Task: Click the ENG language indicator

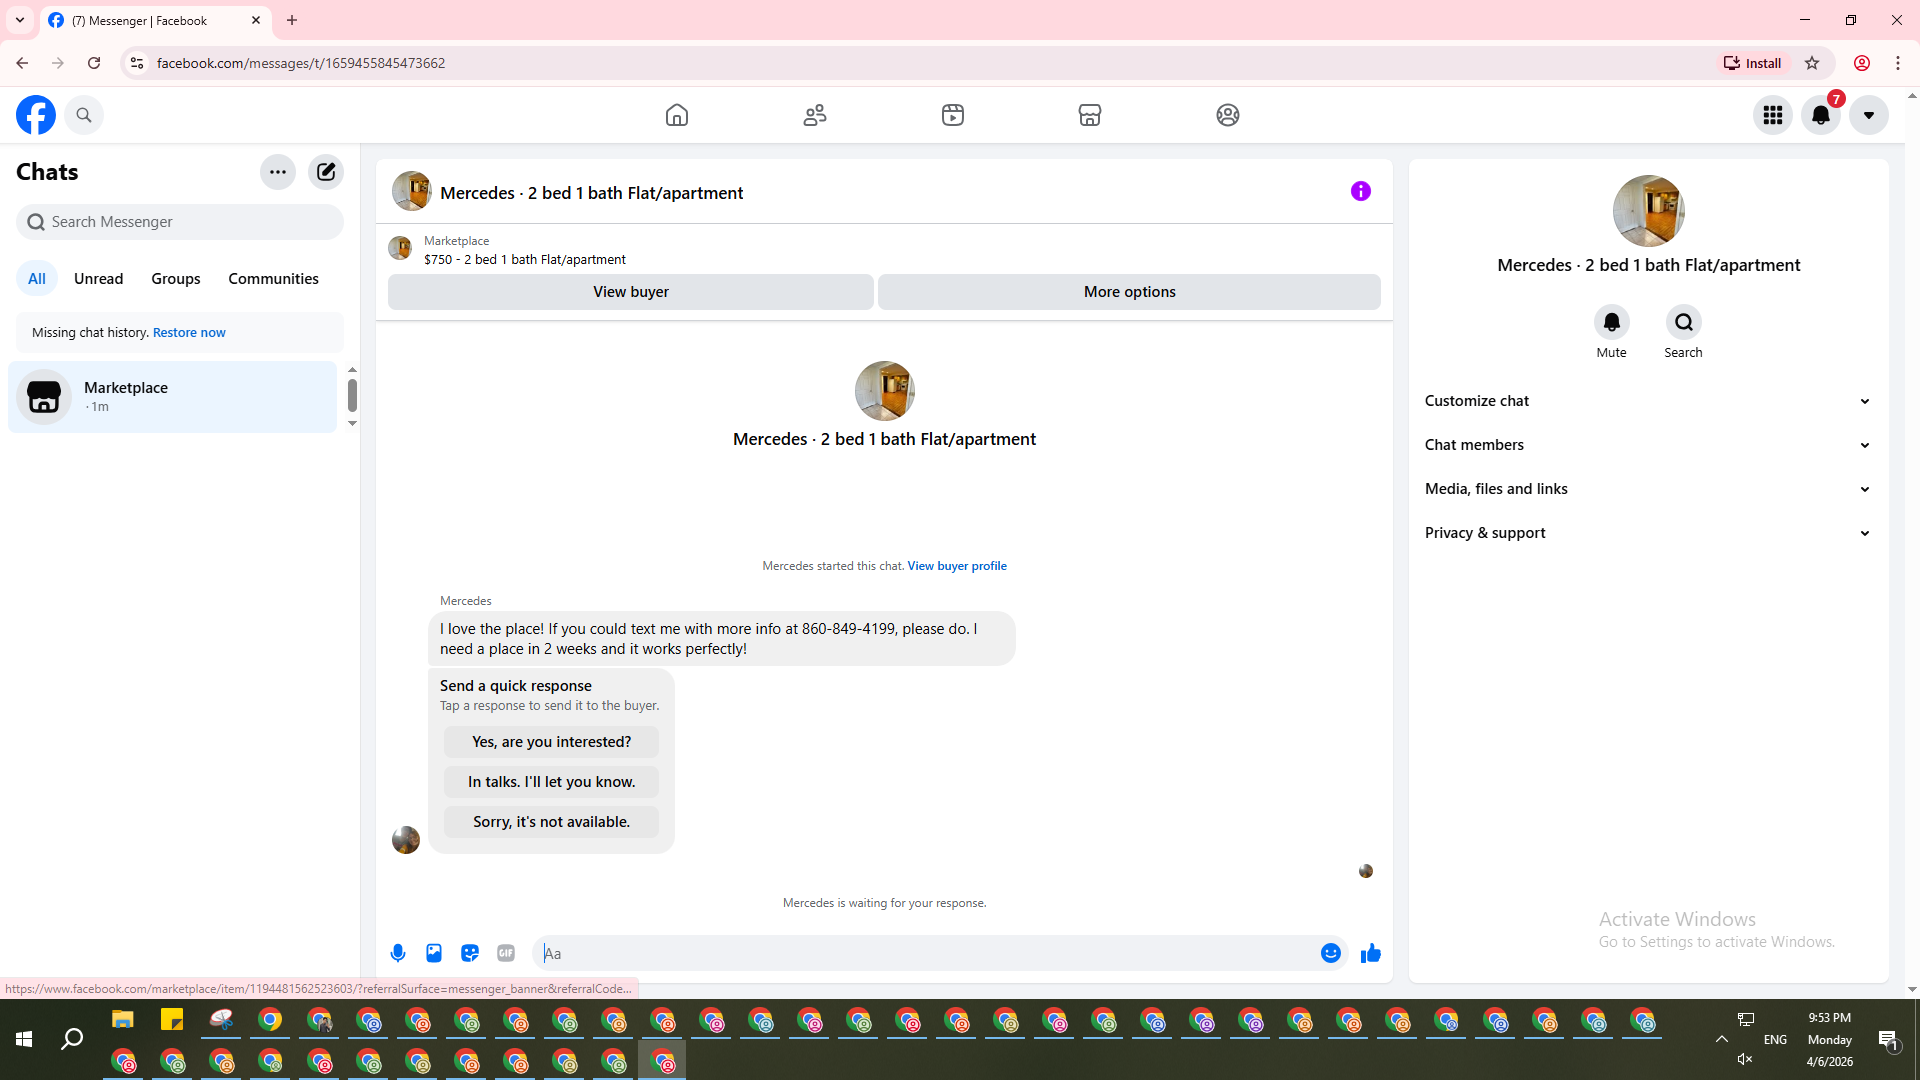Action: click(x=1775, y=1040)
